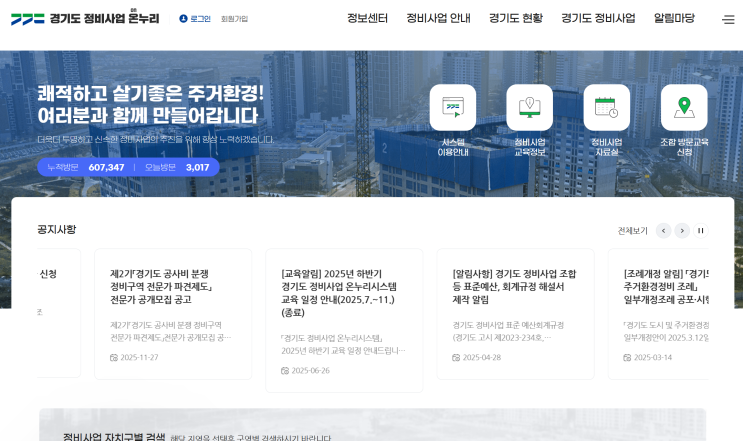Open the 정보센터 menu
The height and width of the screenshot is (441, 743).
coord(367,18)
